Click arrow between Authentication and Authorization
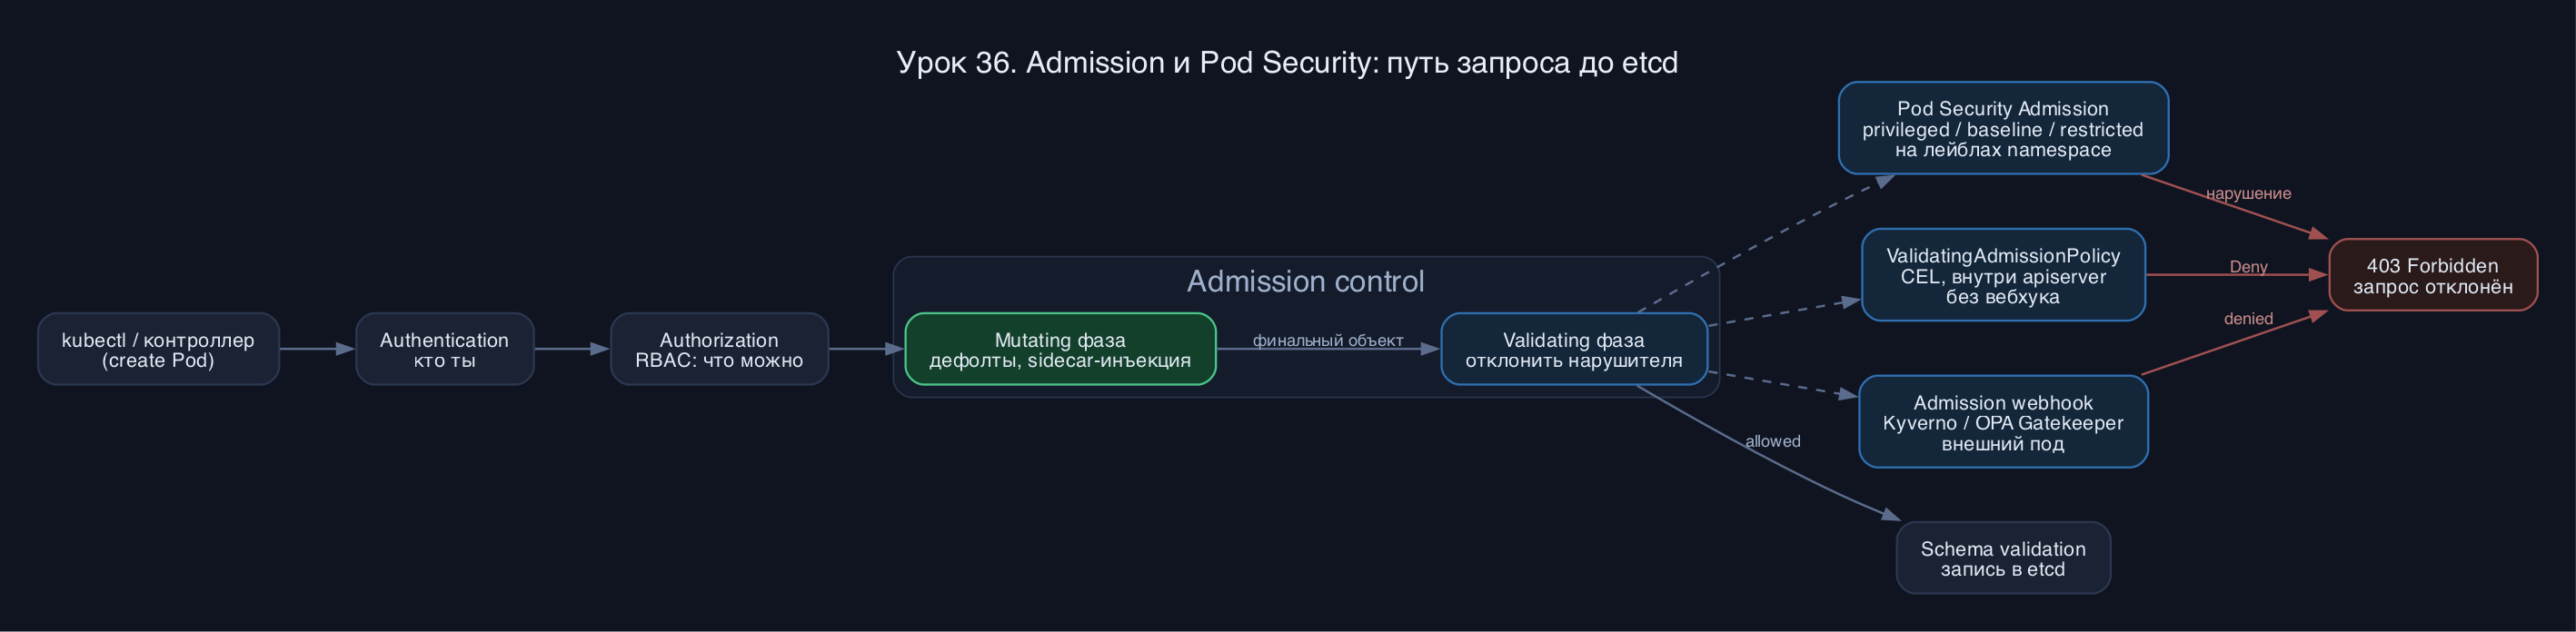The width and height of the screenshot is (2576, 632). [572, 349]
